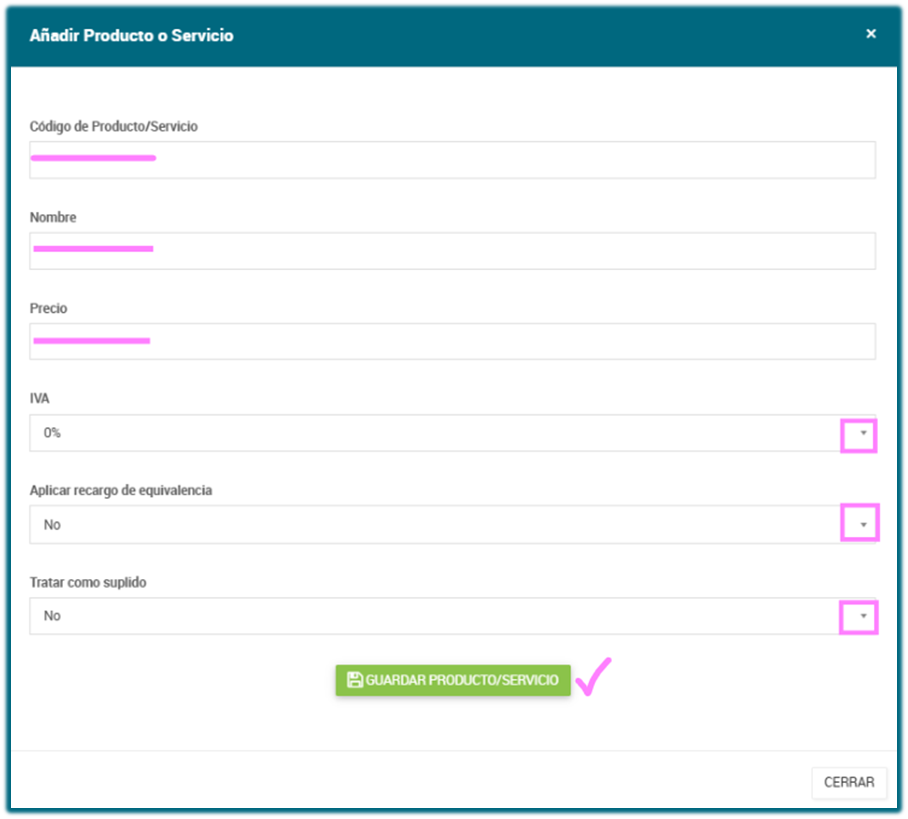Click the Añadir Producto o Servicio title
The width and height of the screenshot is (908, 819).
pos(131,35)
